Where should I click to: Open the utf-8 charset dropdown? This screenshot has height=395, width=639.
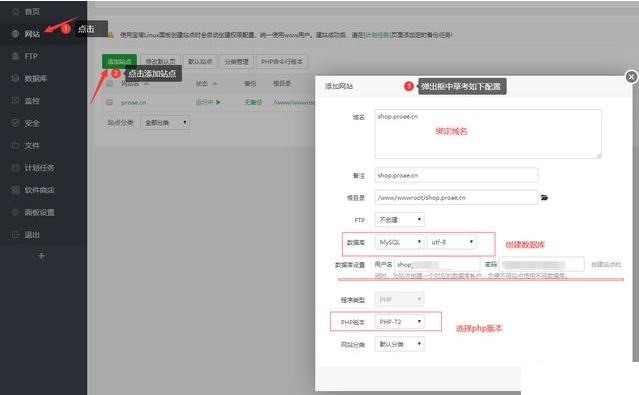(452, 242)
